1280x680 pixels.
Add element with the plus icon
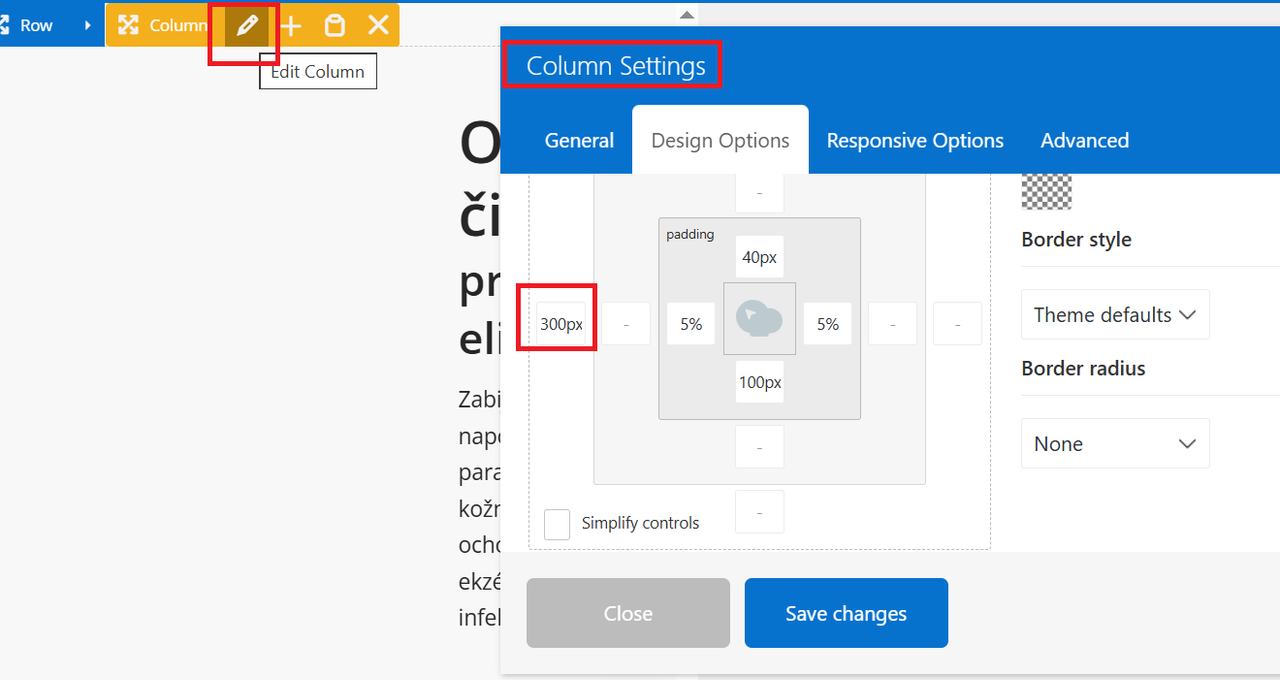coord(291,26)
